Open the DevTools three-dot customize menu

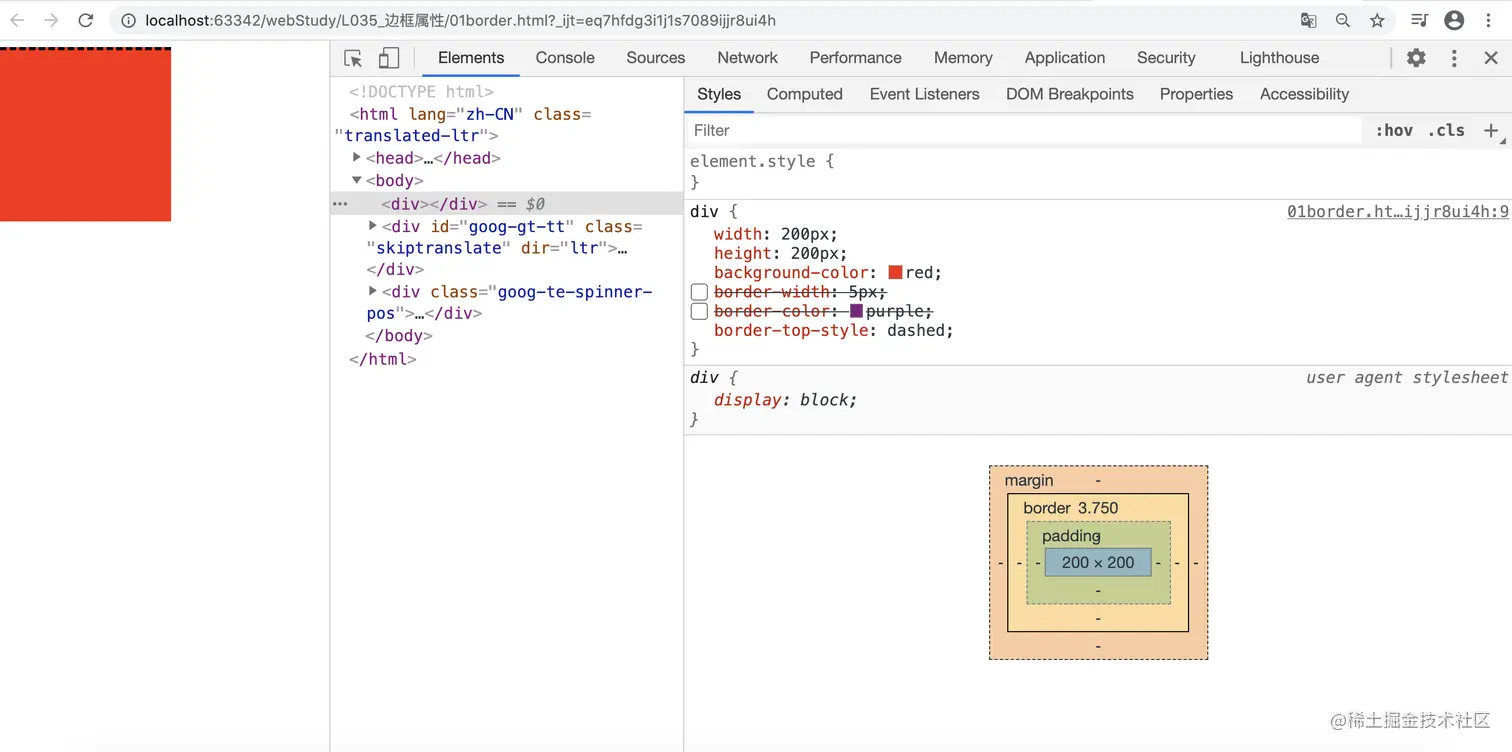(1454, 58)
